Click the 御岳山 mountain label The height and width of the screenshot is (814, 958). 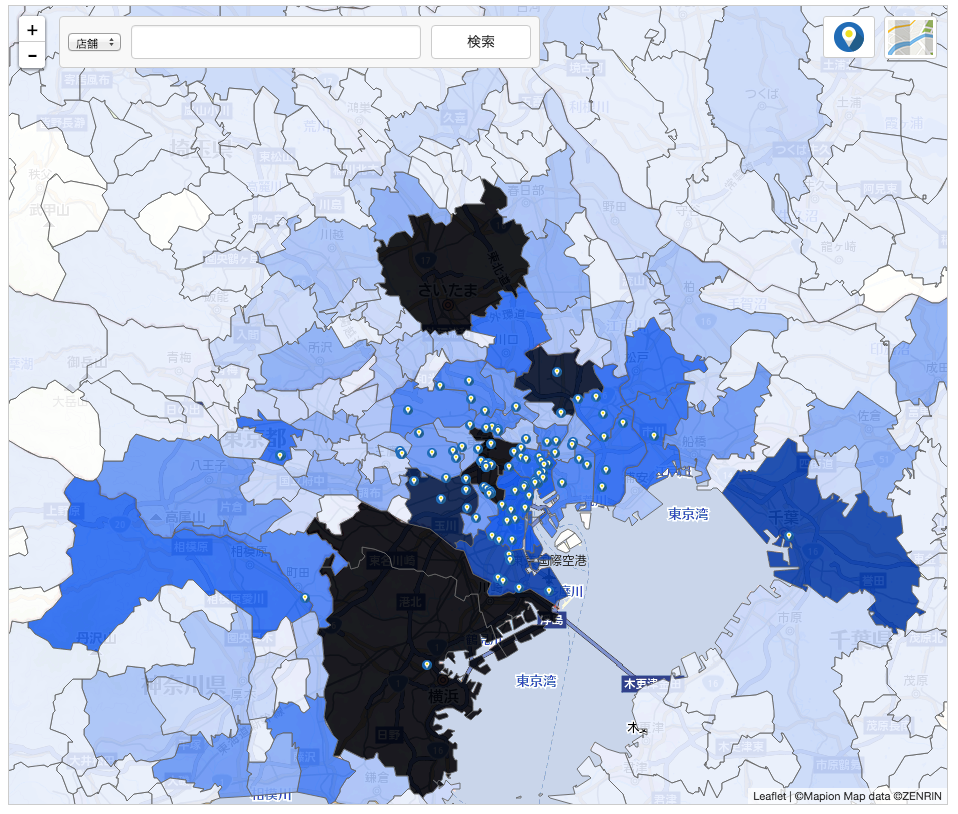point(87,362)
